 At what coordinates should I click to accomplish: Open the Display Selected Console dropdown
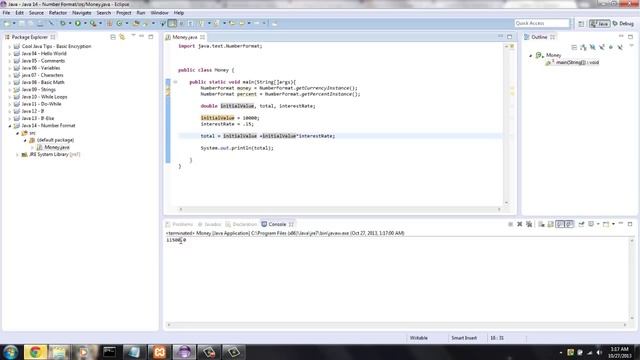598,224
